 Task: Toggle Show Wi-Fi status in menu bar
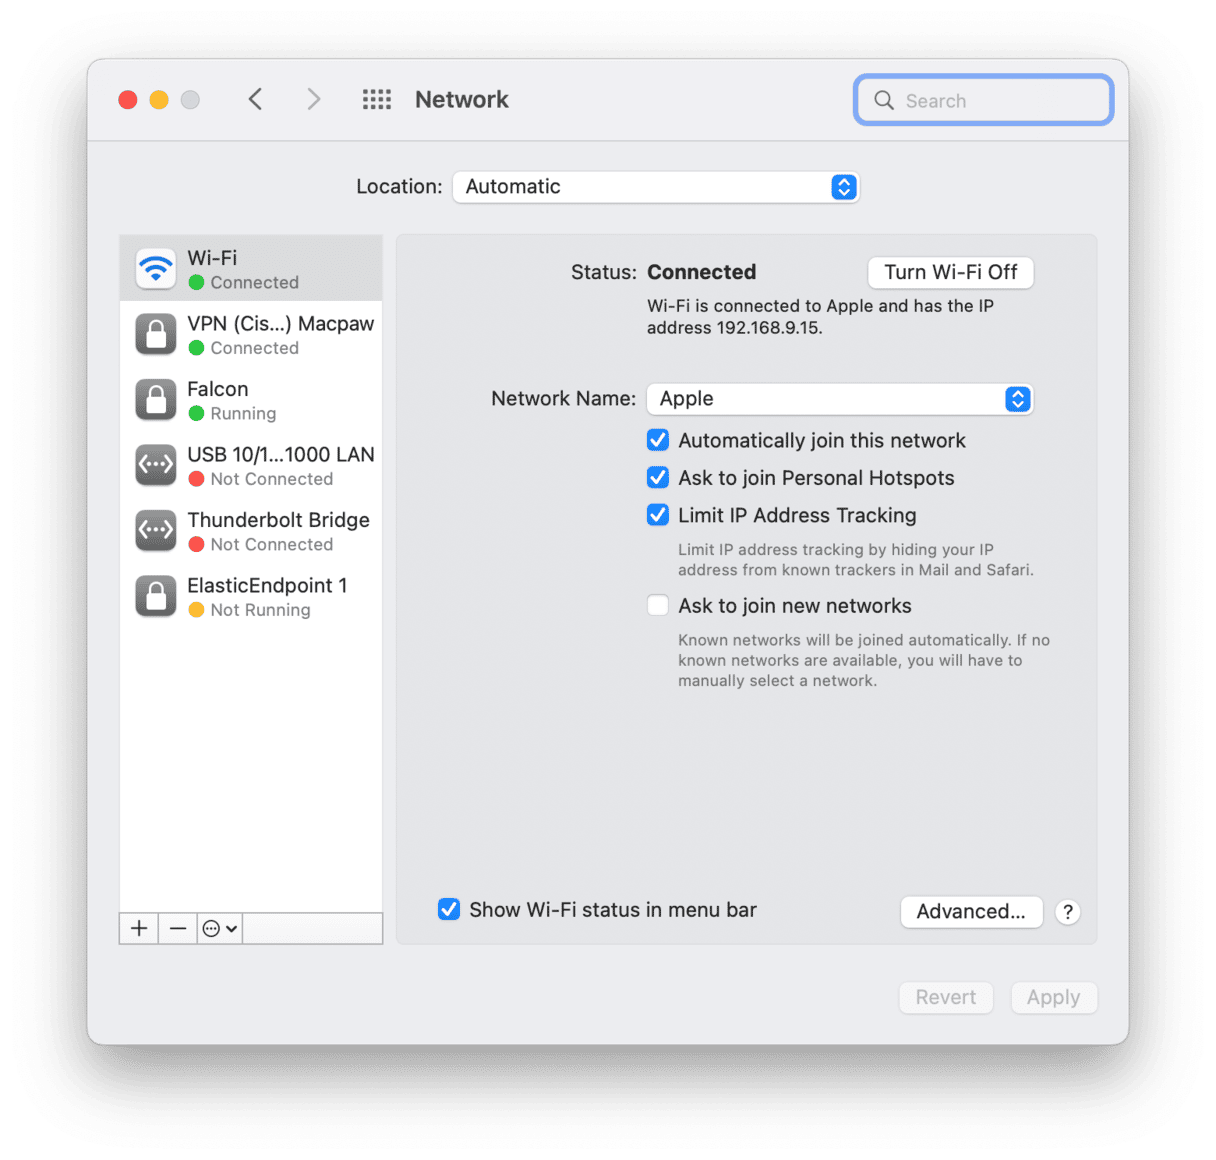(x=449, y=909)
